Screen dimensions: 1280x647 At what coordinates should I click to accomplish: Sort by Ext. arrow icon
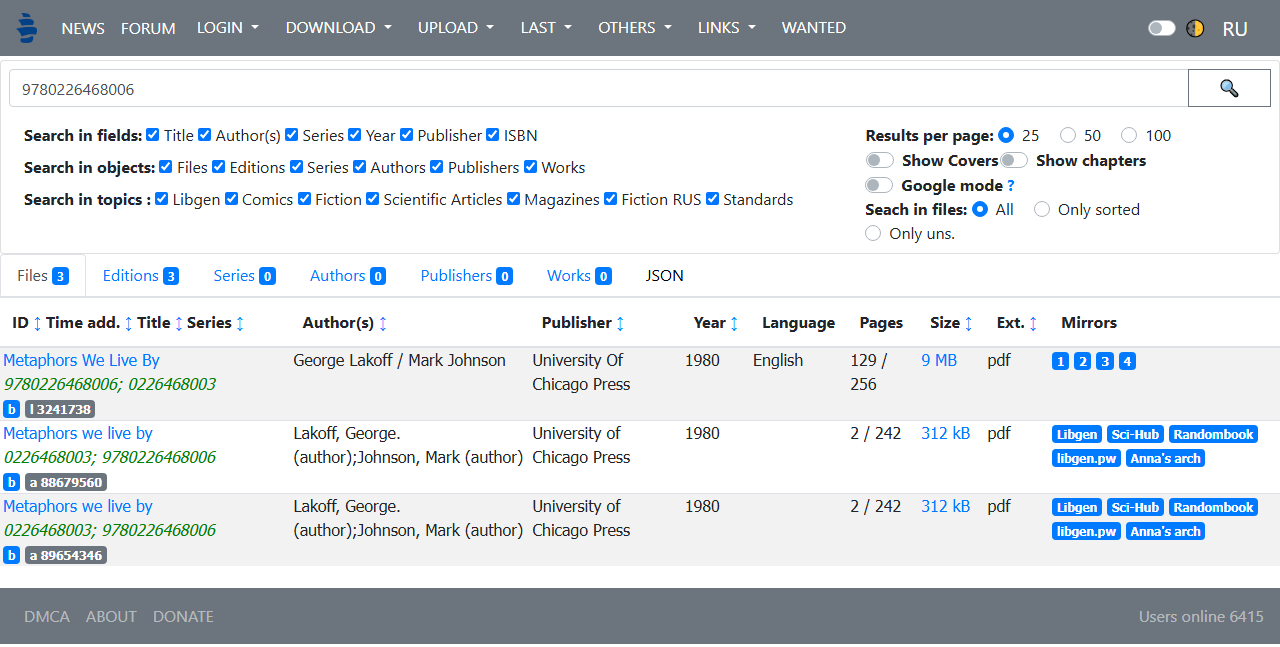(1033, 323)
